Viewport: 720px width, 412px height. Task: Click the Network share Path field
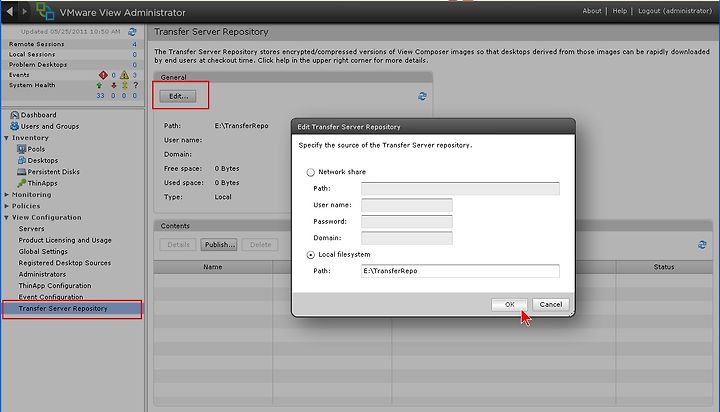(x=460, y=189)
